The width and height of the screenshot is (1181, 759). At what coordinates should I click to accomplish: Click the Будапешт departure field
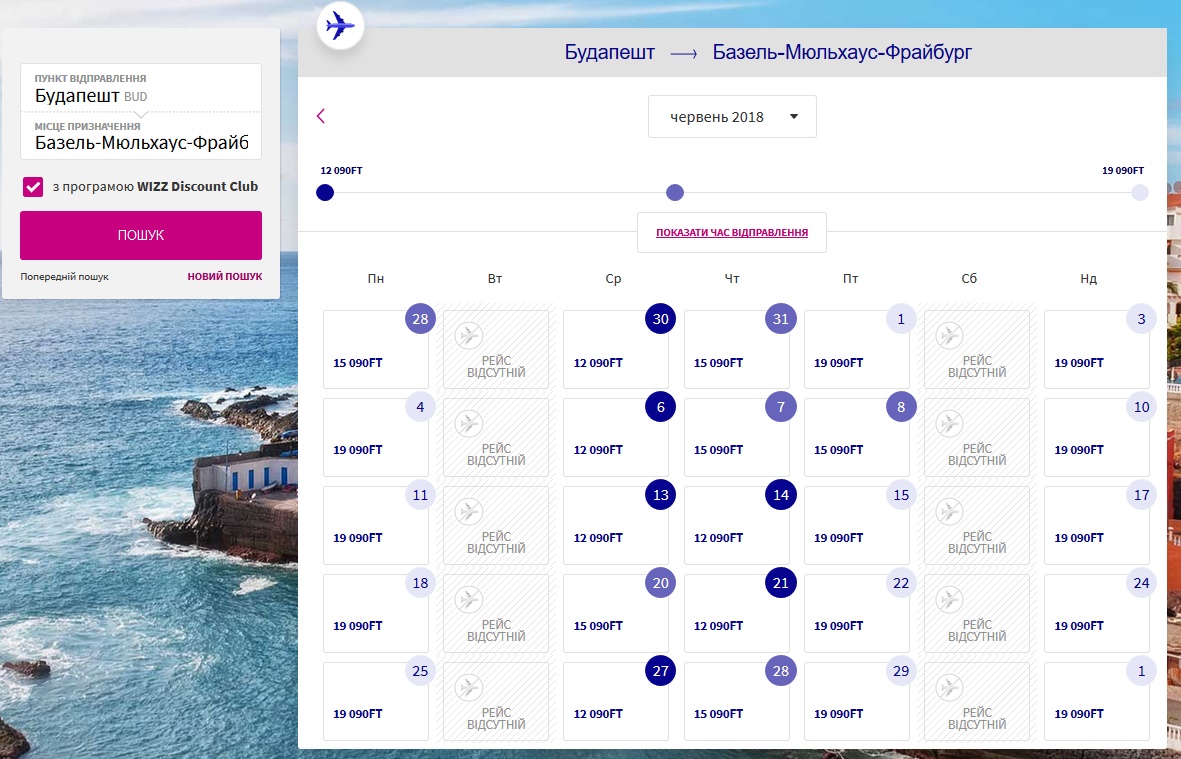[x=140, y=90]
